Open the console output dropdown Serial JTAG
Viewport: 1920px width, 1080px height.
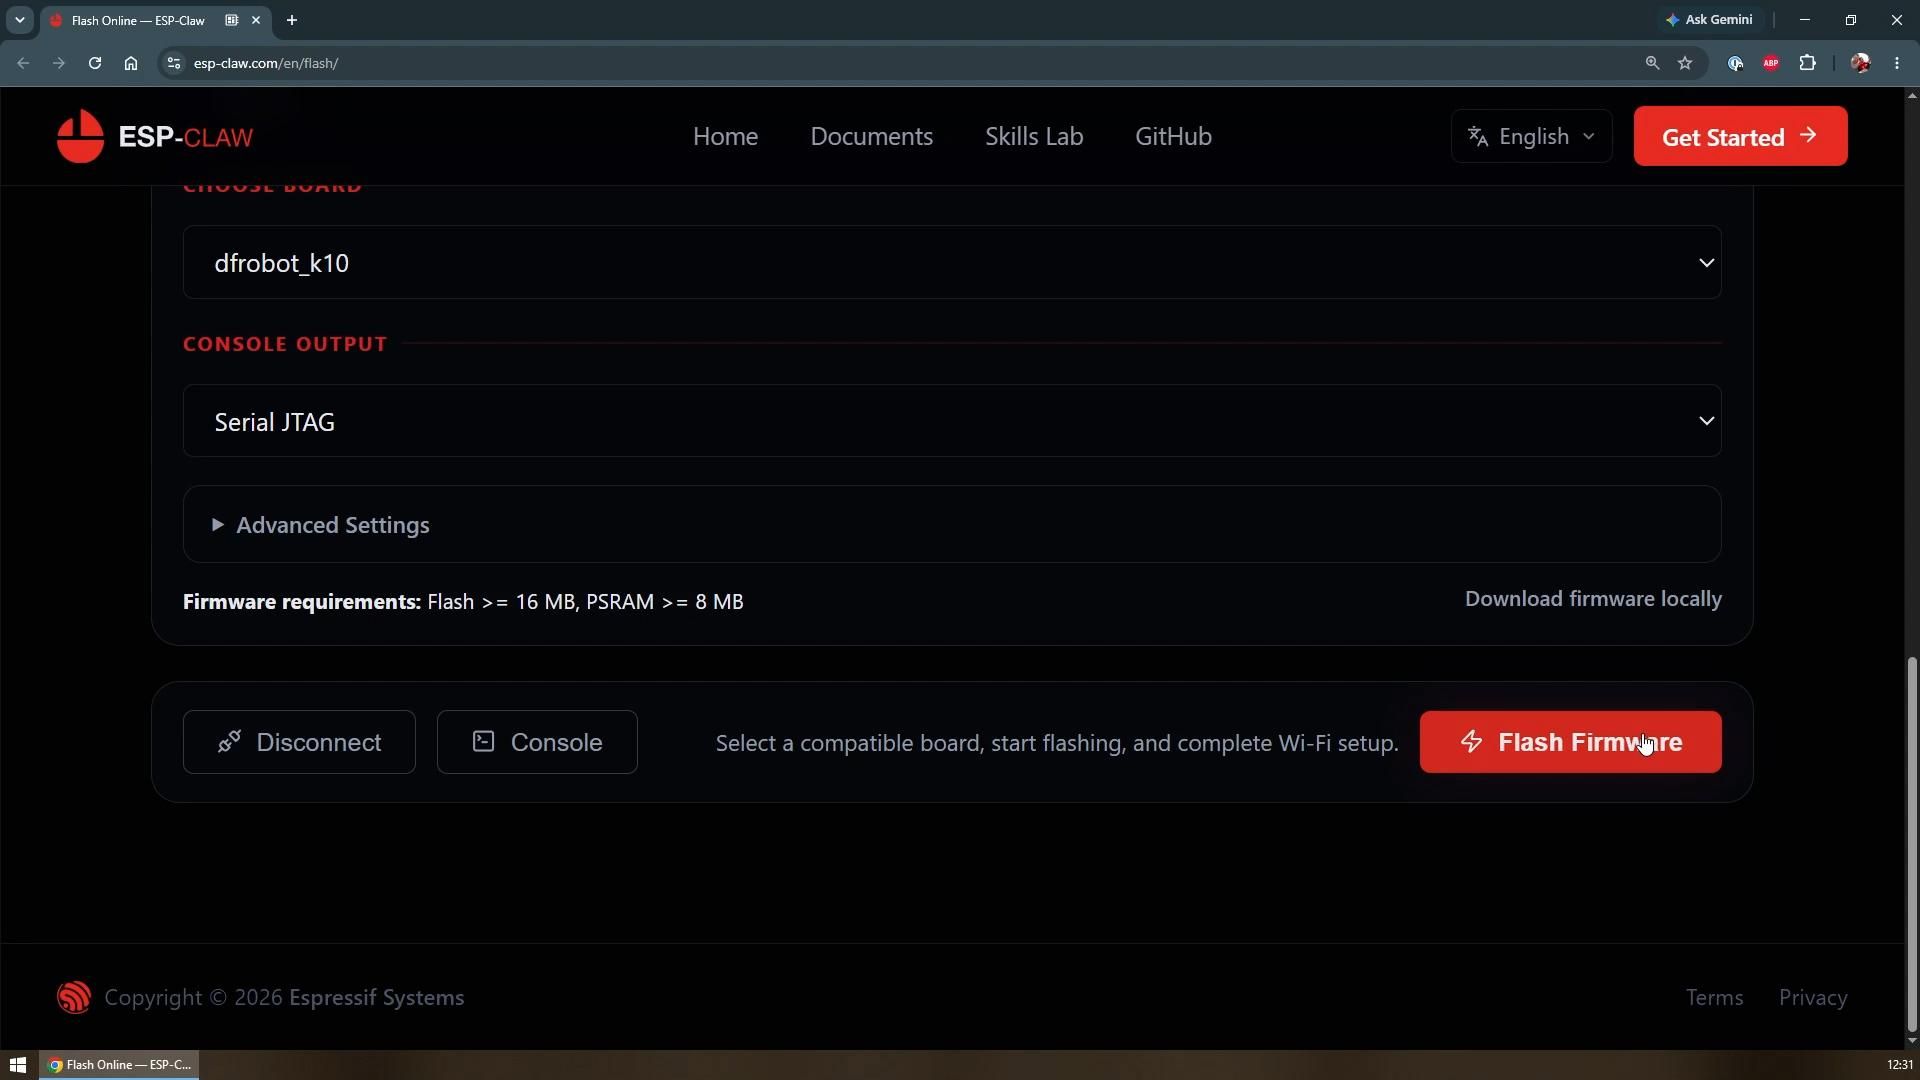951,421
